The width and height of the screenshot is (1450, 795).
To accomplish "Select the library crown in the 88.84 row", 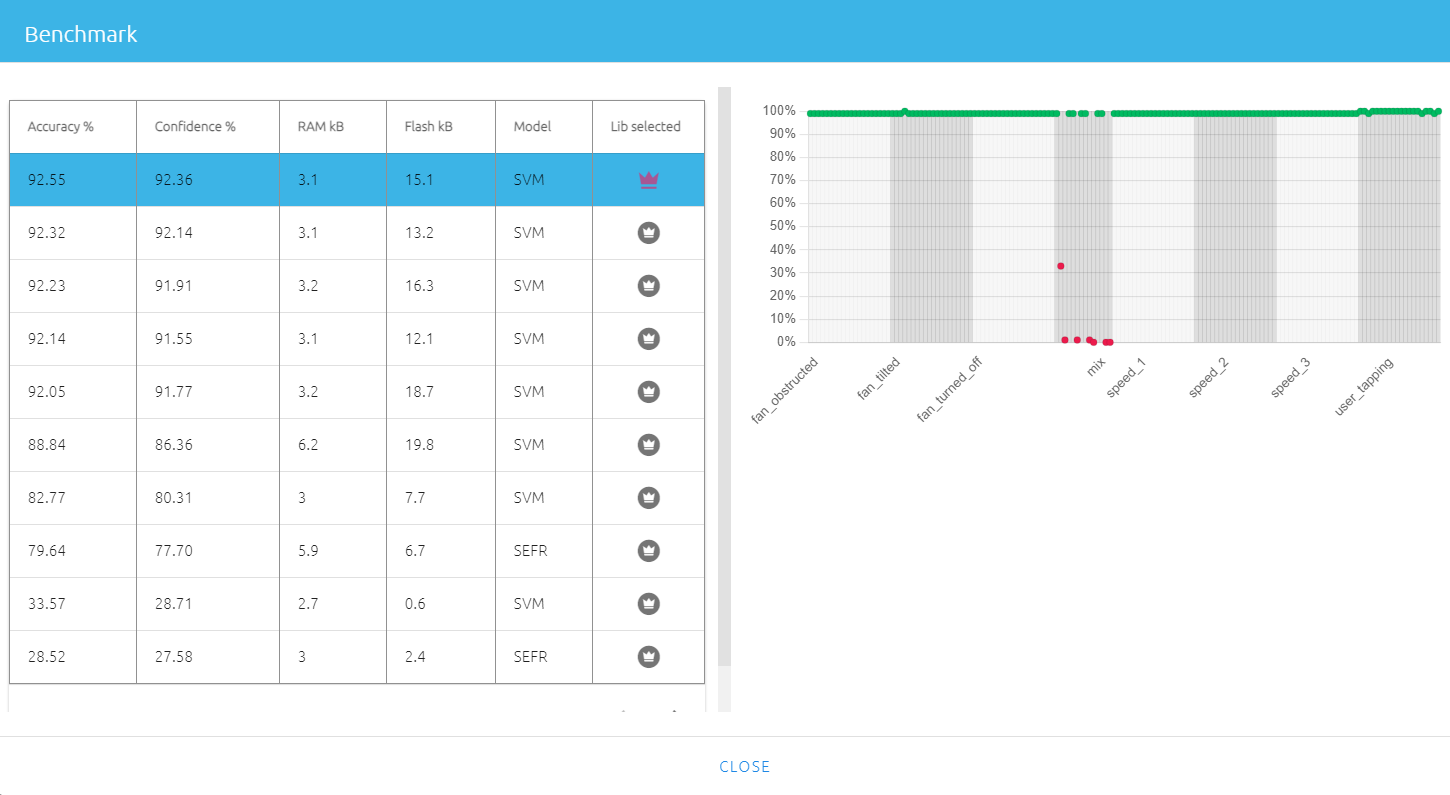I will [x=649, y=445].
